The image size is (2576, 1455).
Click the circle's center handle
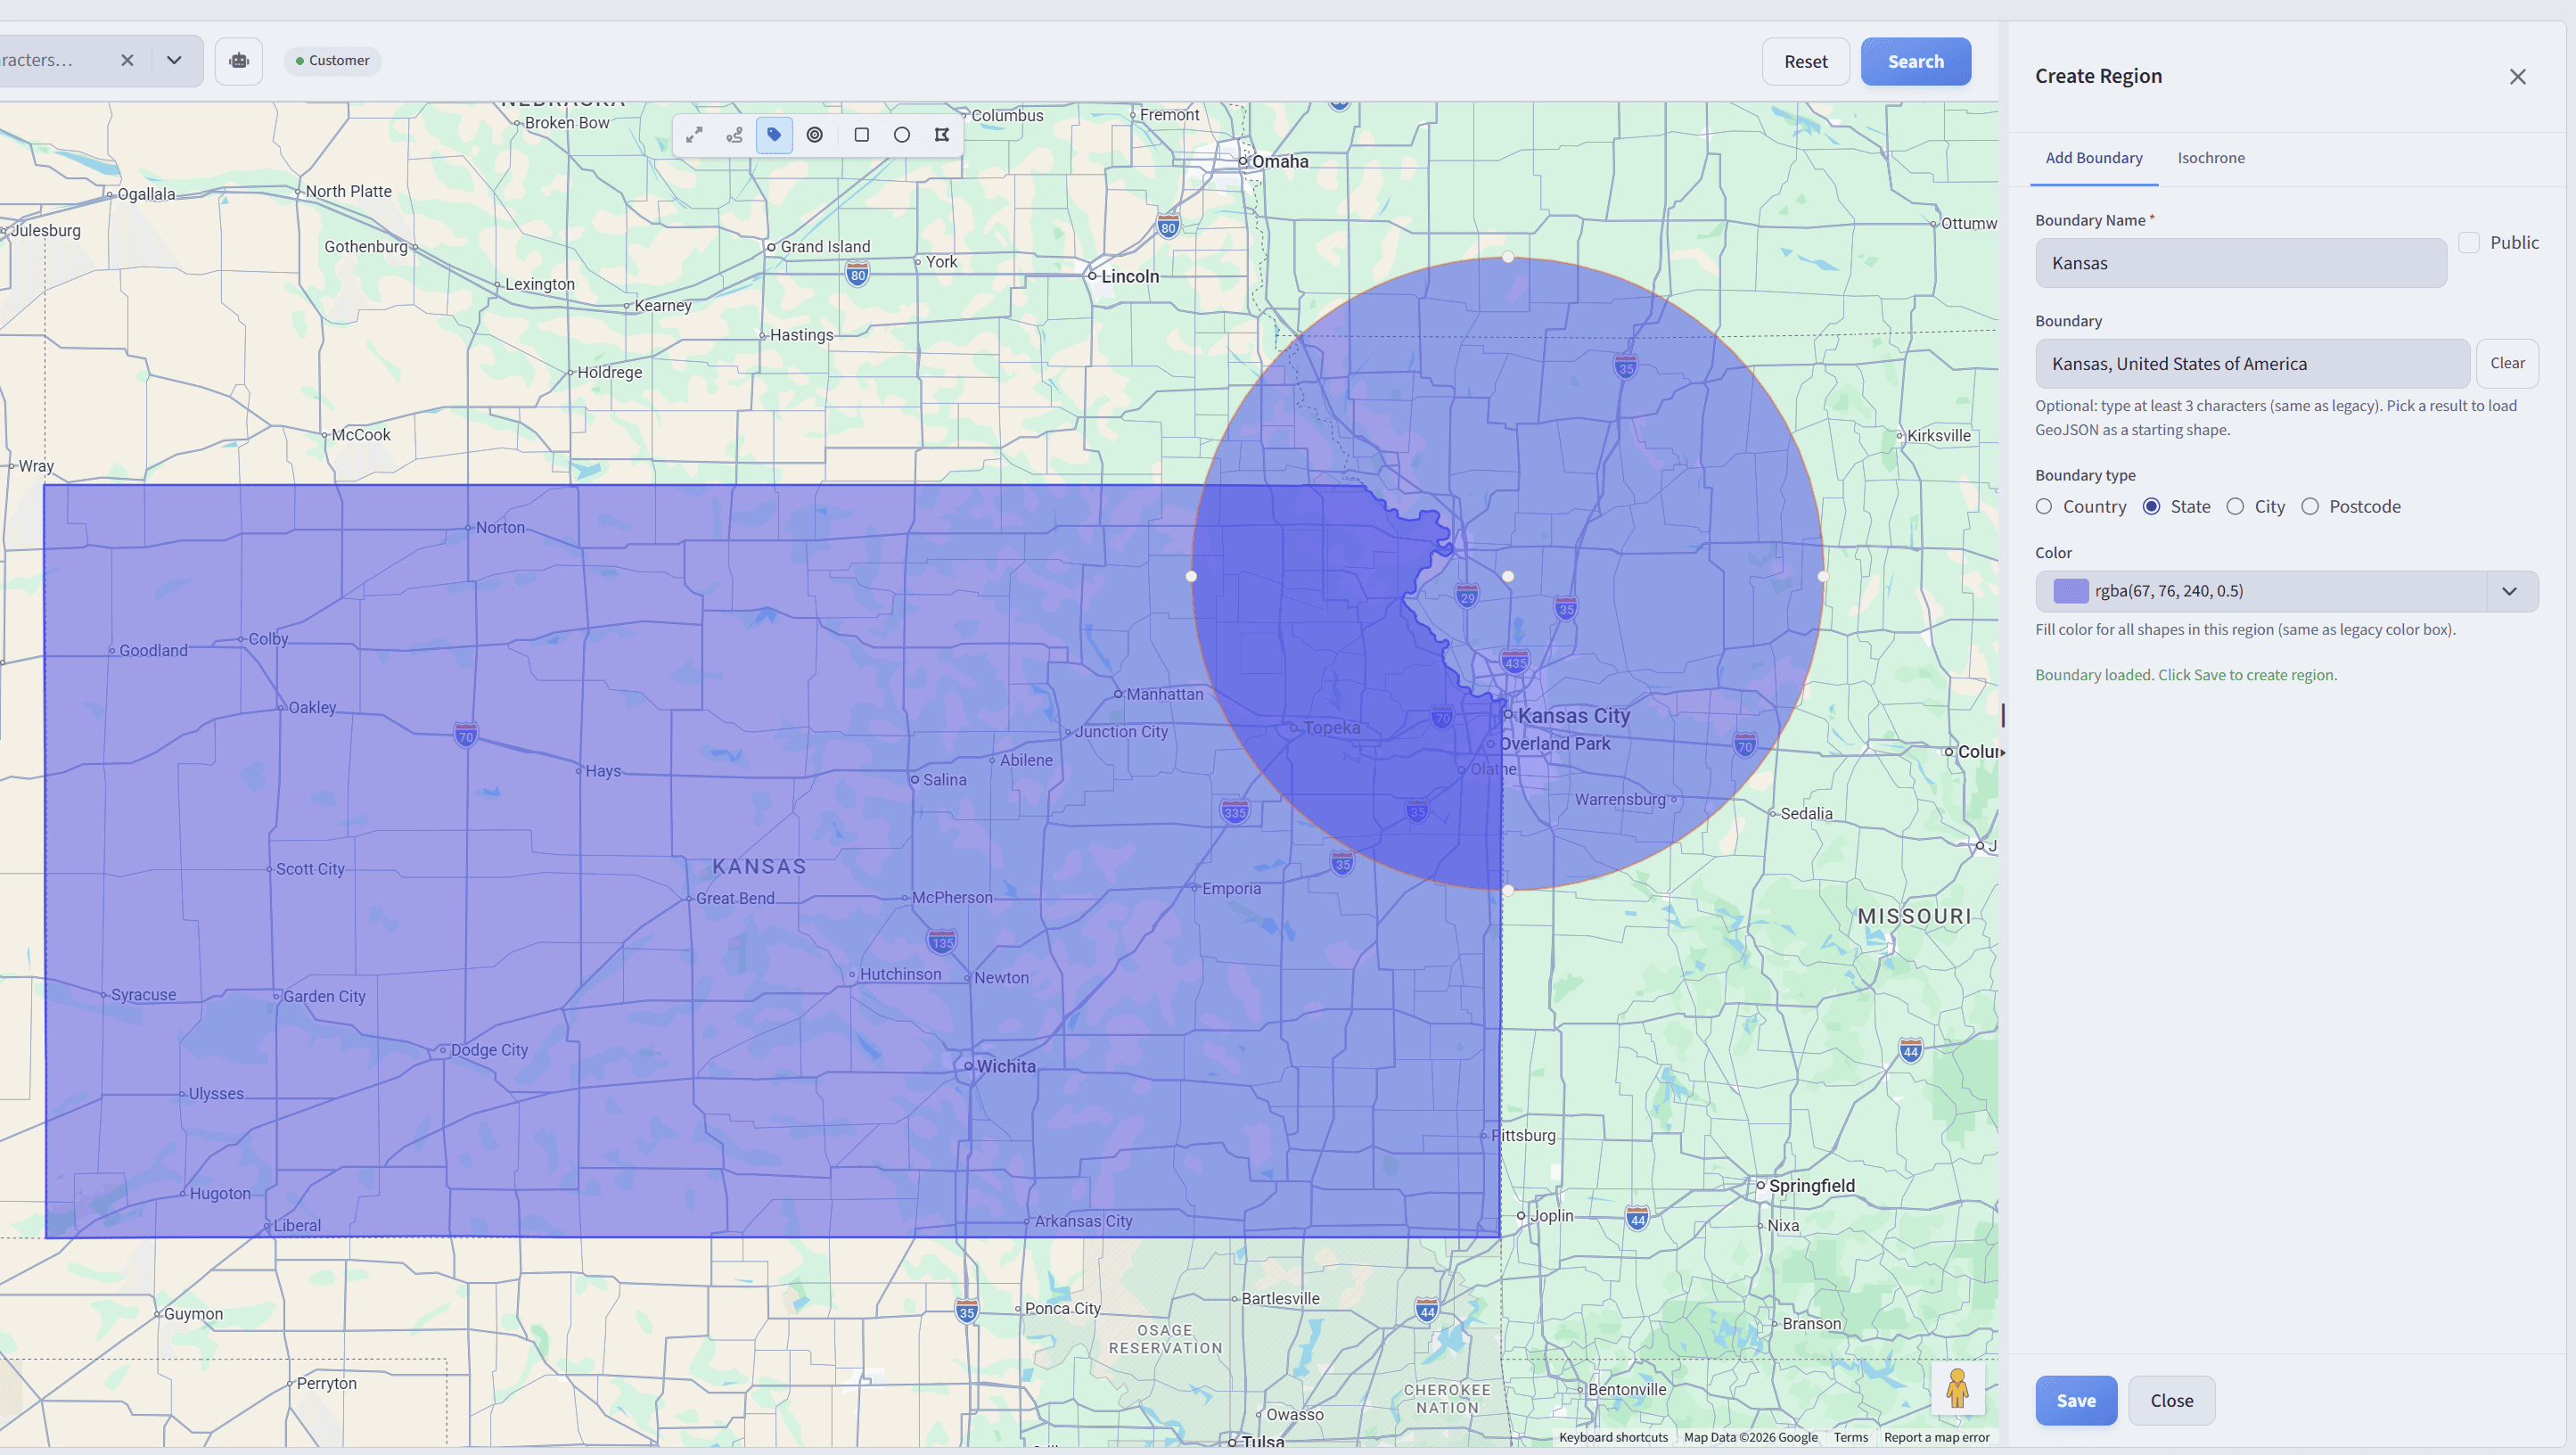[x=1508, y=576]
